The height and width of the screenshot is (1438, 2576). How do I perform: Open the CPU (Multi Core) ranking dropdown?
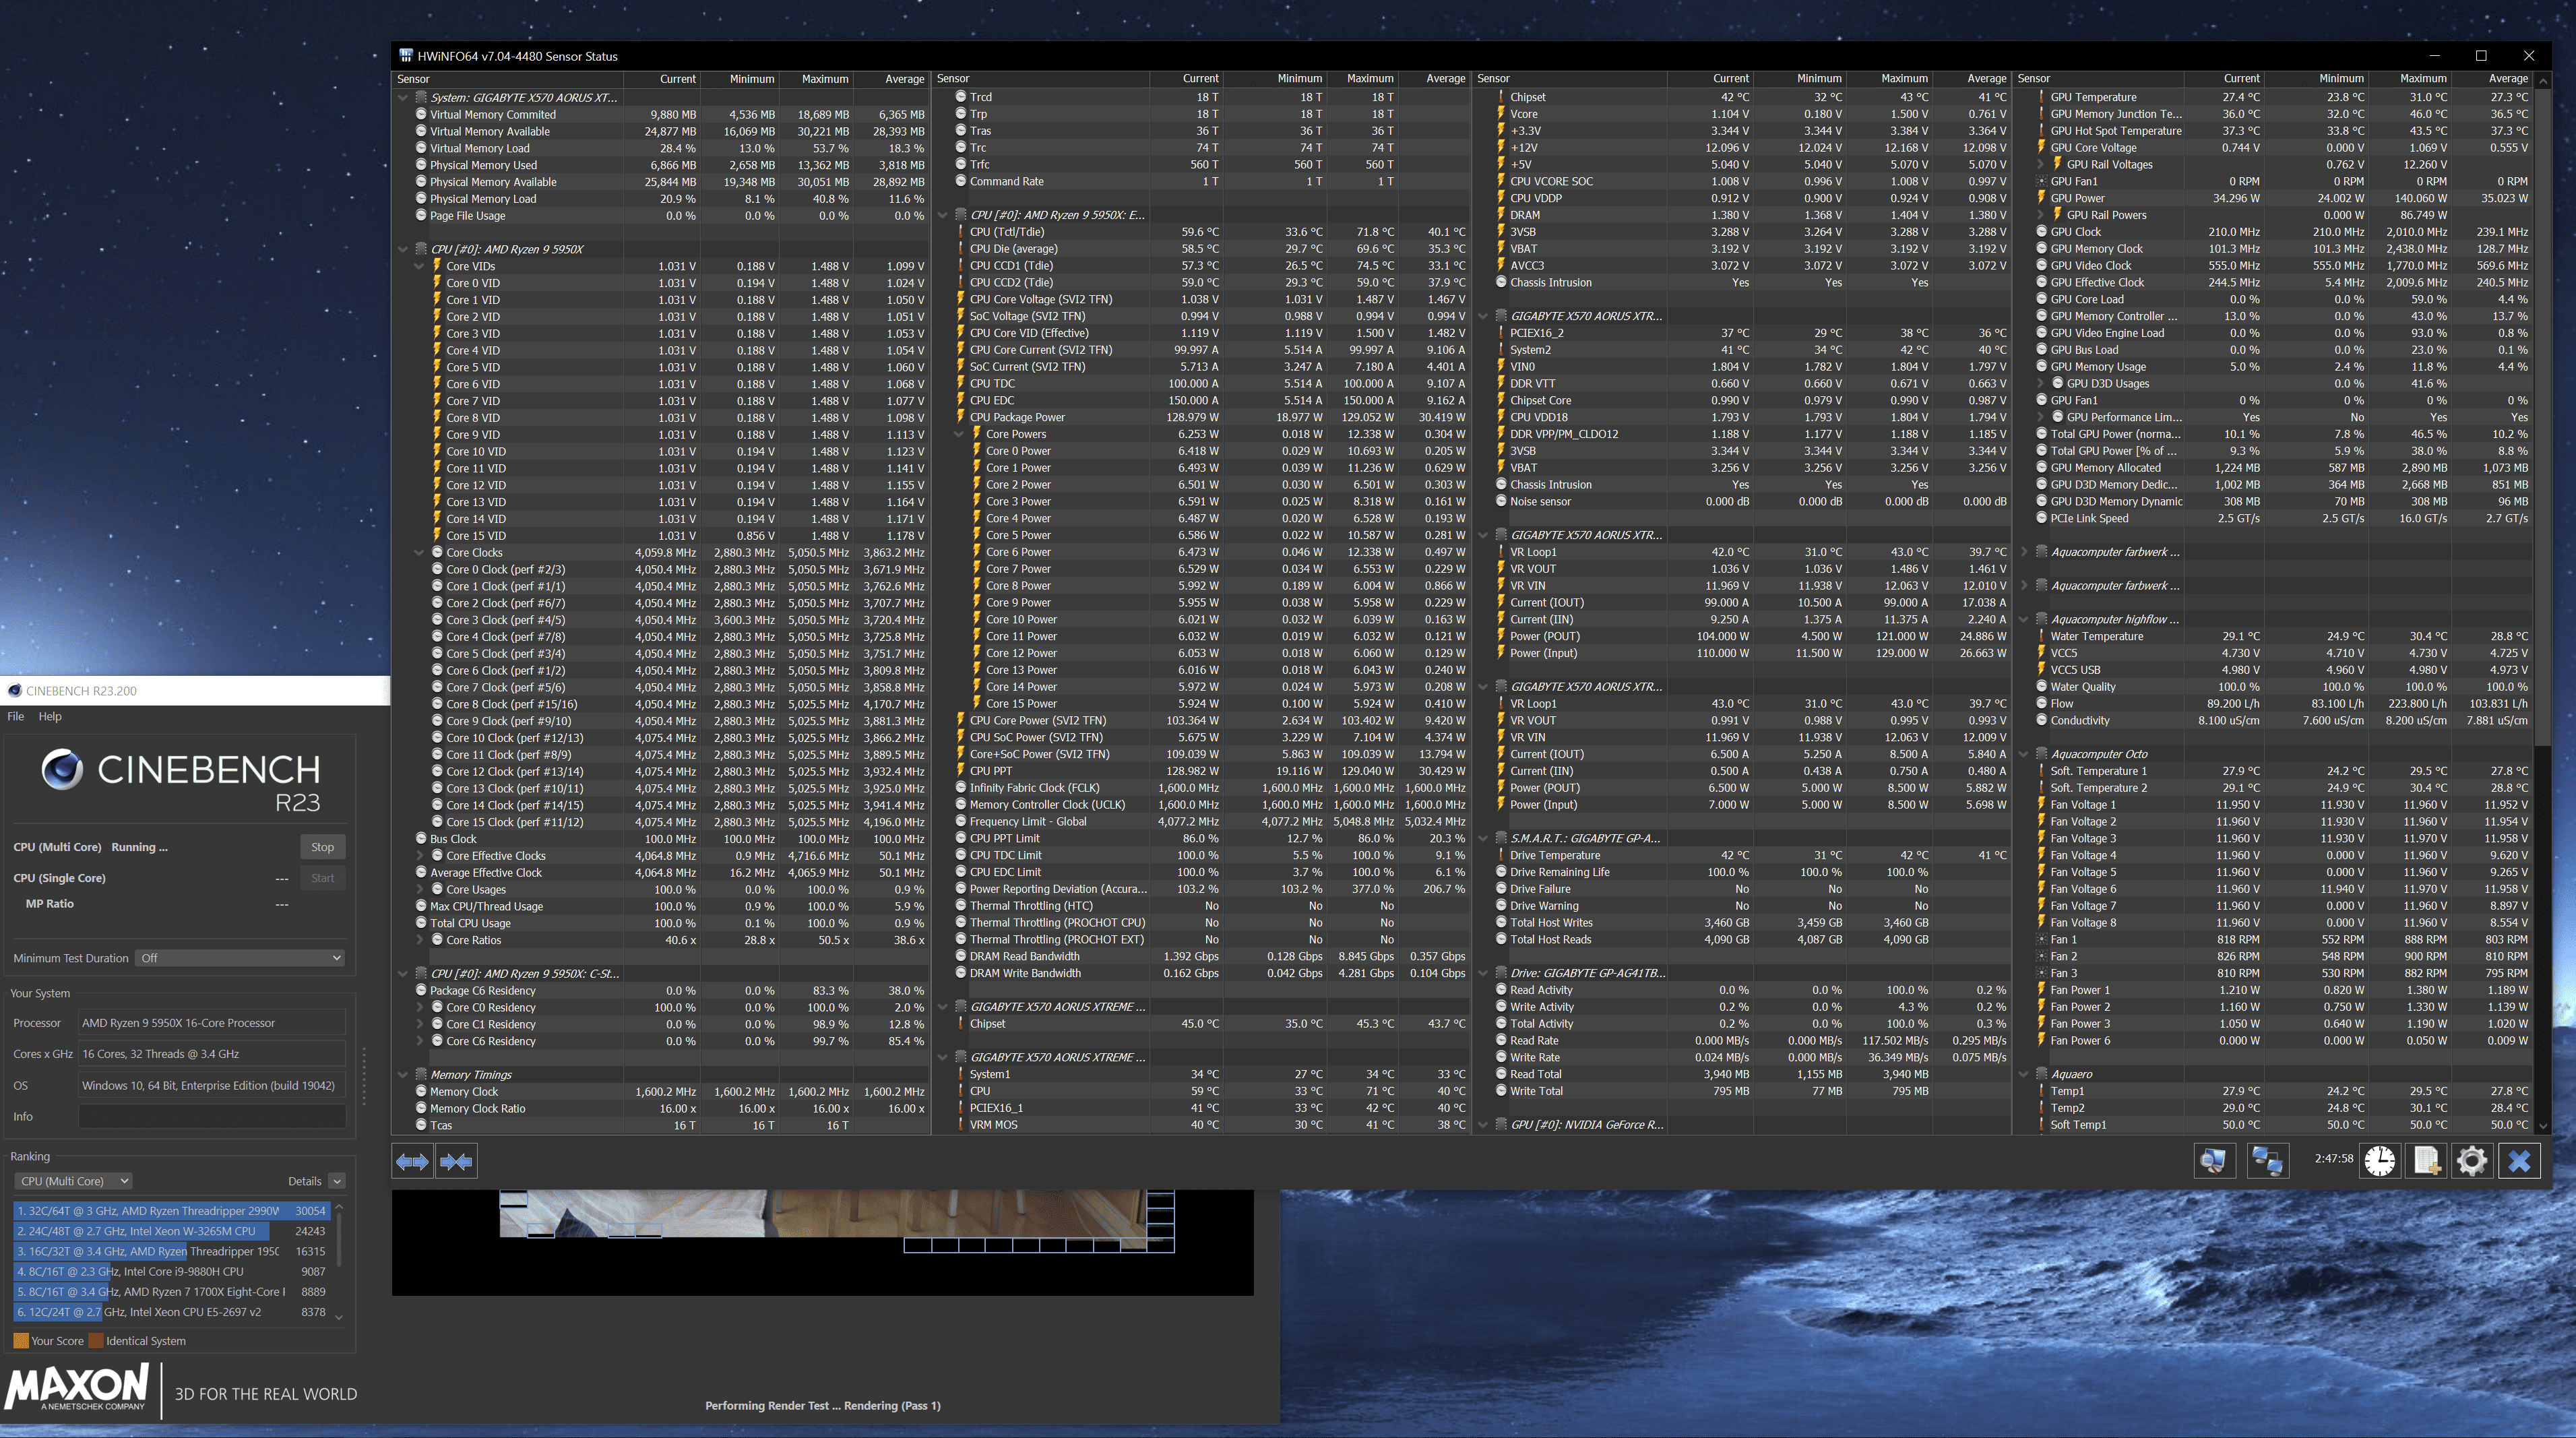coord(74,1181)
